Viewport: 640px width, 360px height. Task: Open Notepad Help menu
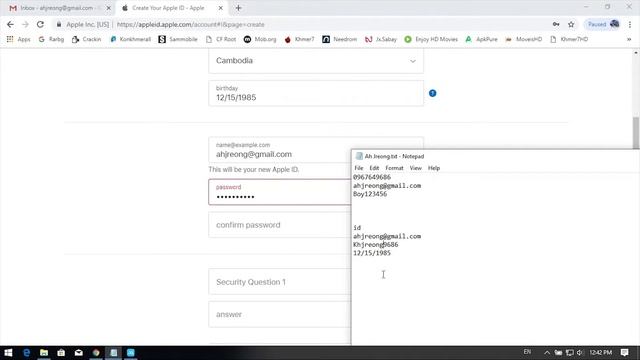click(x=434, y=168)
